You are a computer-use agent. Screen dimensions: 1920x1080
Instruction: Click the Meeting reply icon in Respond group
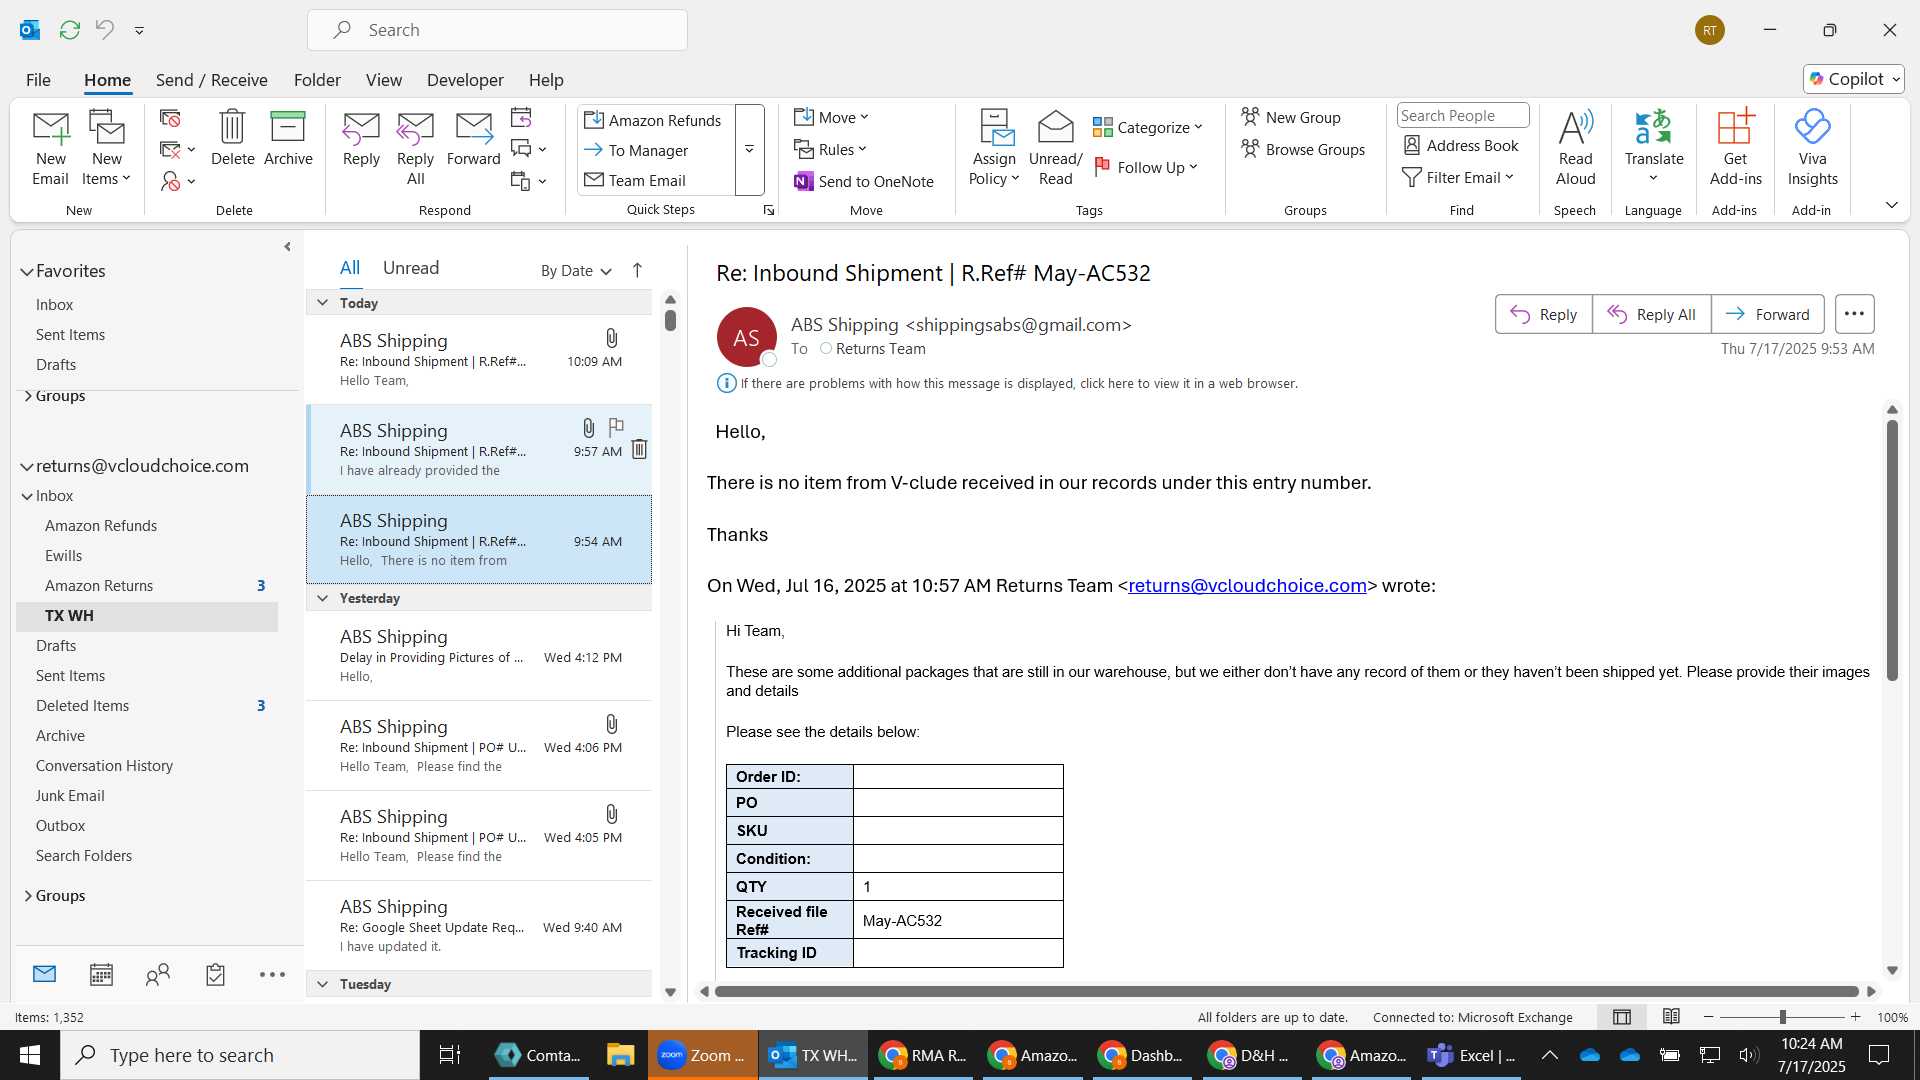[x=521, y=118]
